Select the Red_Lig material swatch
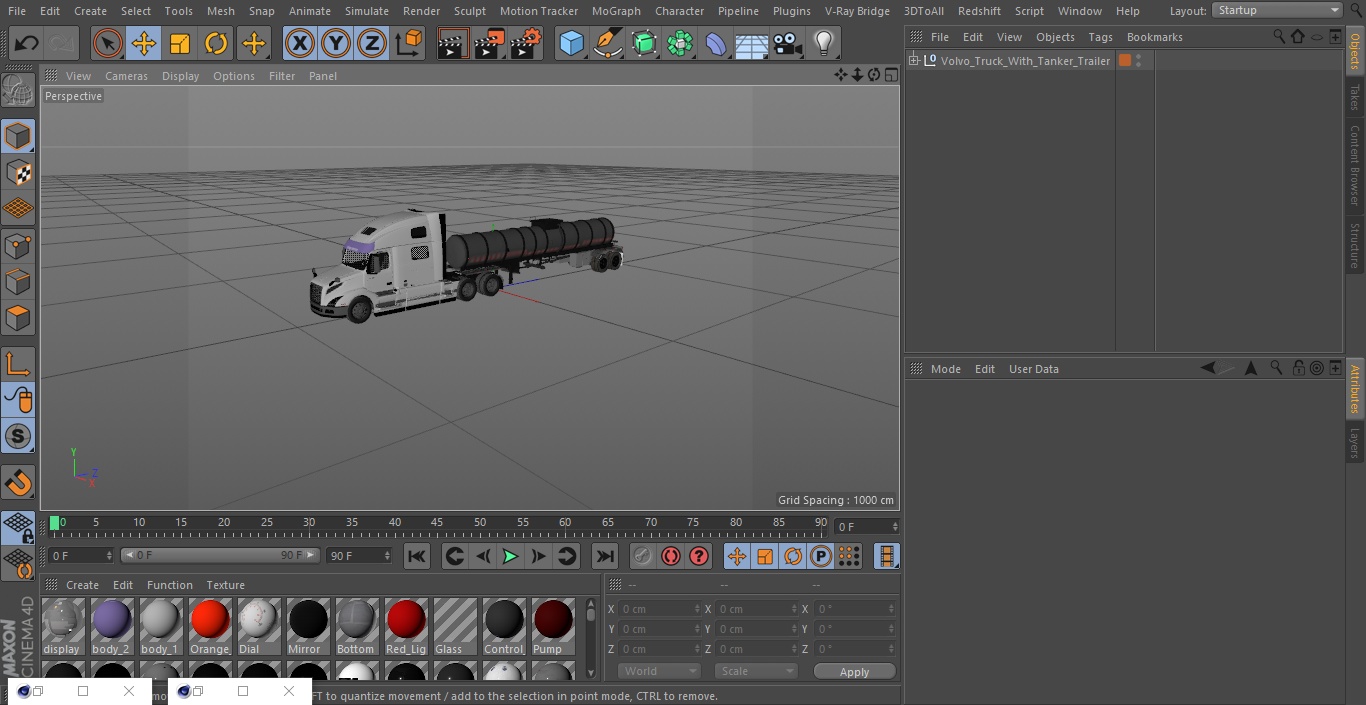The width and height of the screenshot is (1366, 705). pos(406,626)
